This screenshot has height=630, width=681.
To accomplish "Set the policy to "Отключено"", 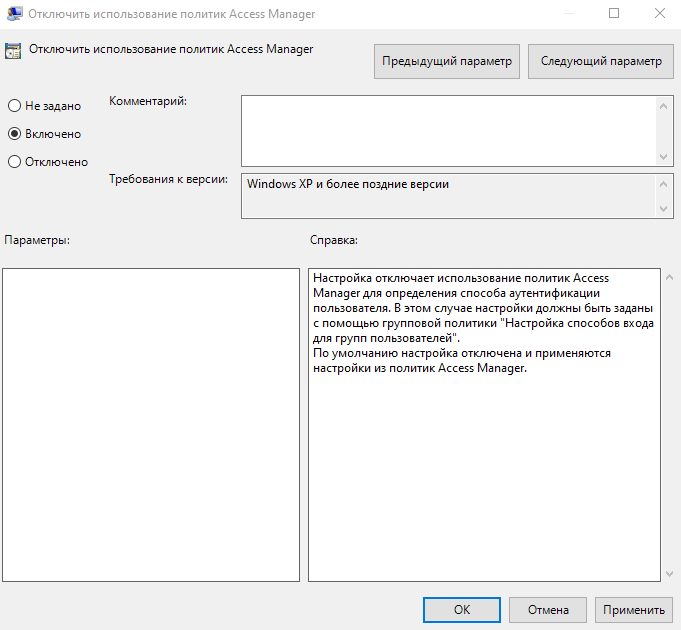I will click(15, 161).
